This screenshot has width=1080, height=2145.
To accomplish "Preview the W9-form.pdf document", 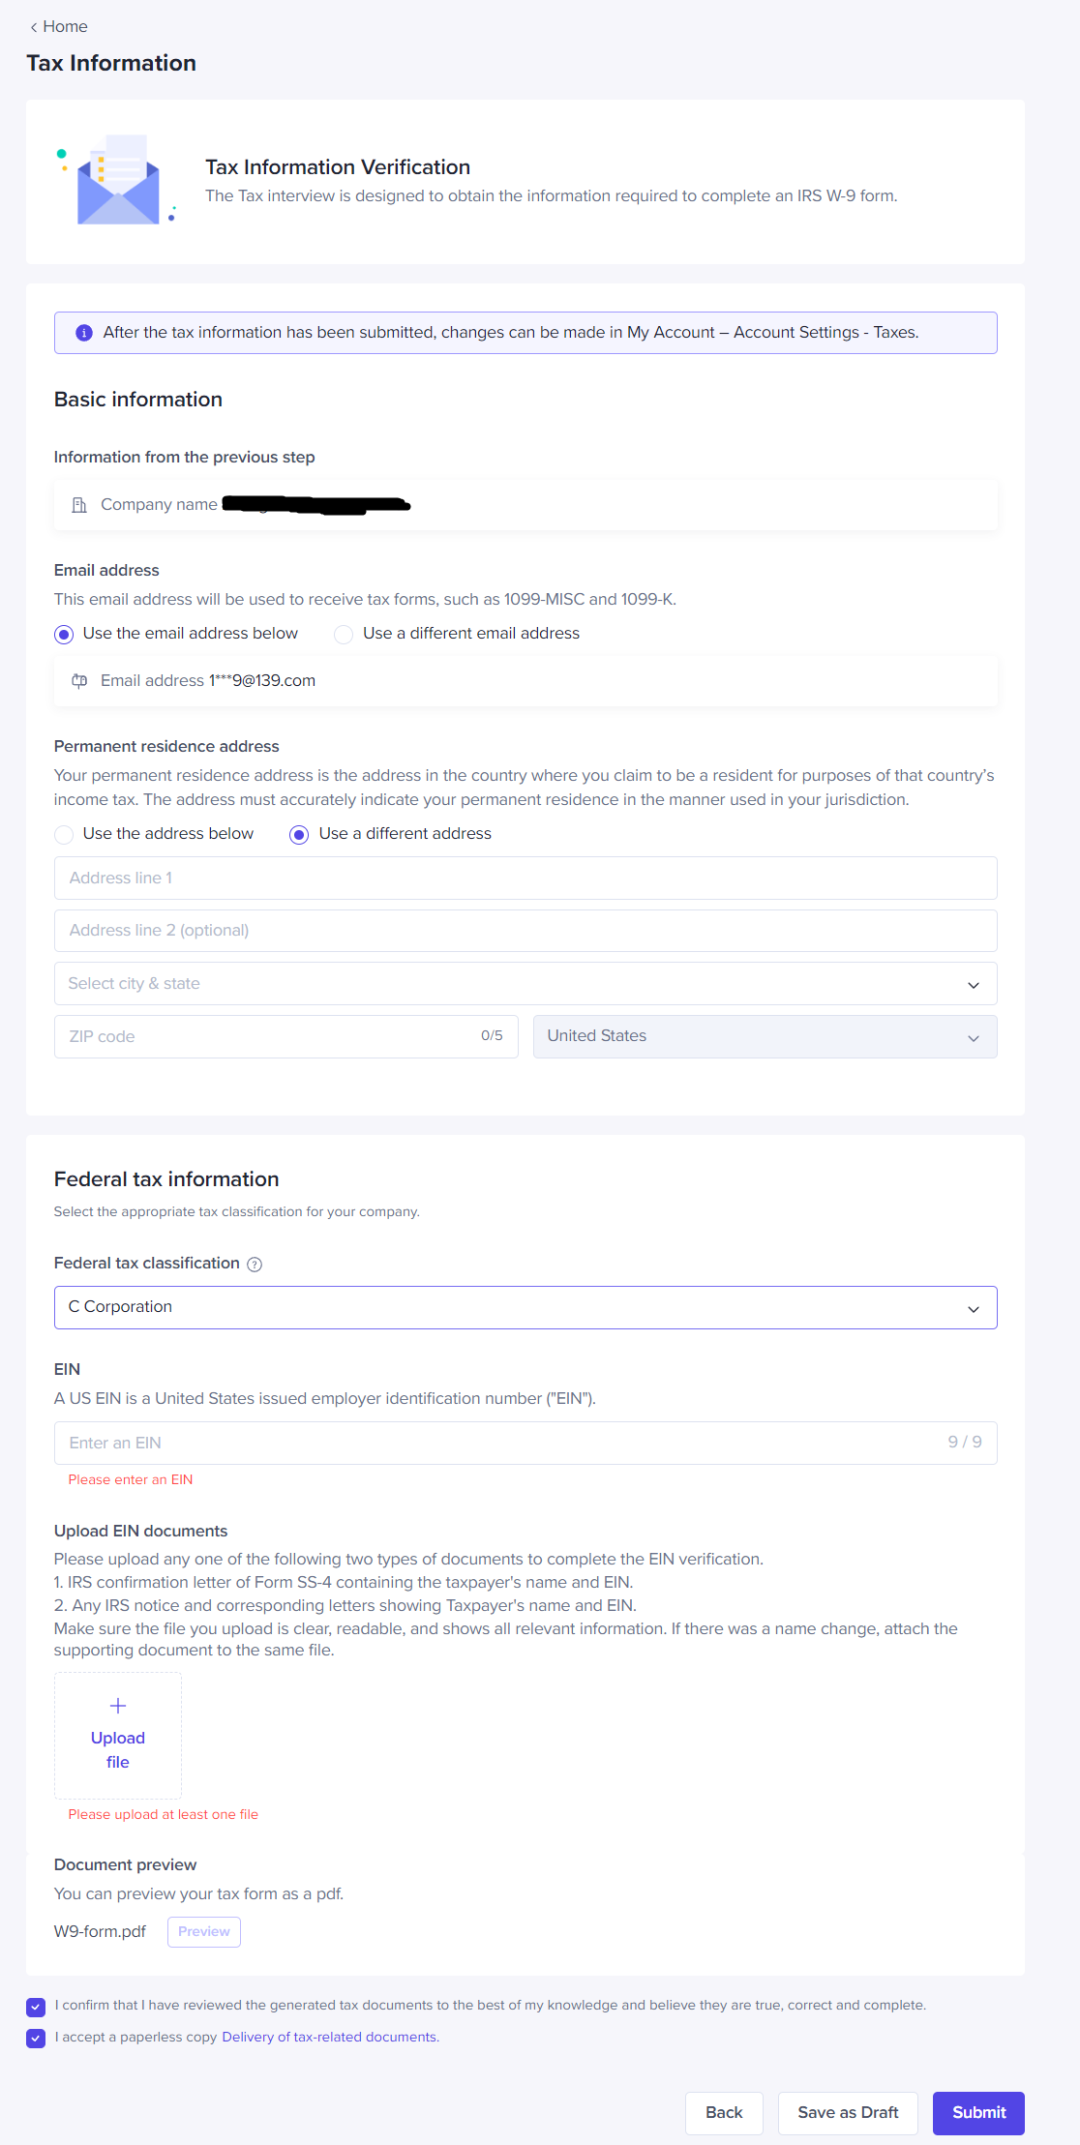I will pyautogui.click(x=204, y=1932).
